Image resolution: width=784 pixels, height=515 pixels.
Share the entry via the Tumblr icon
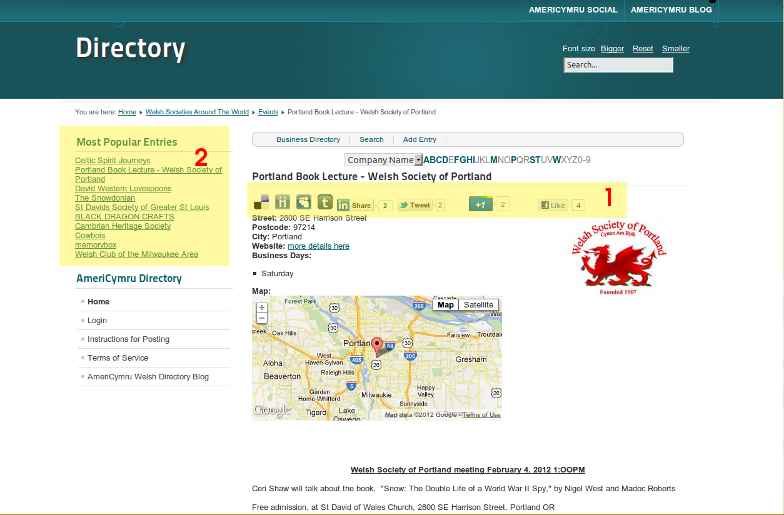tap(325, 202)
